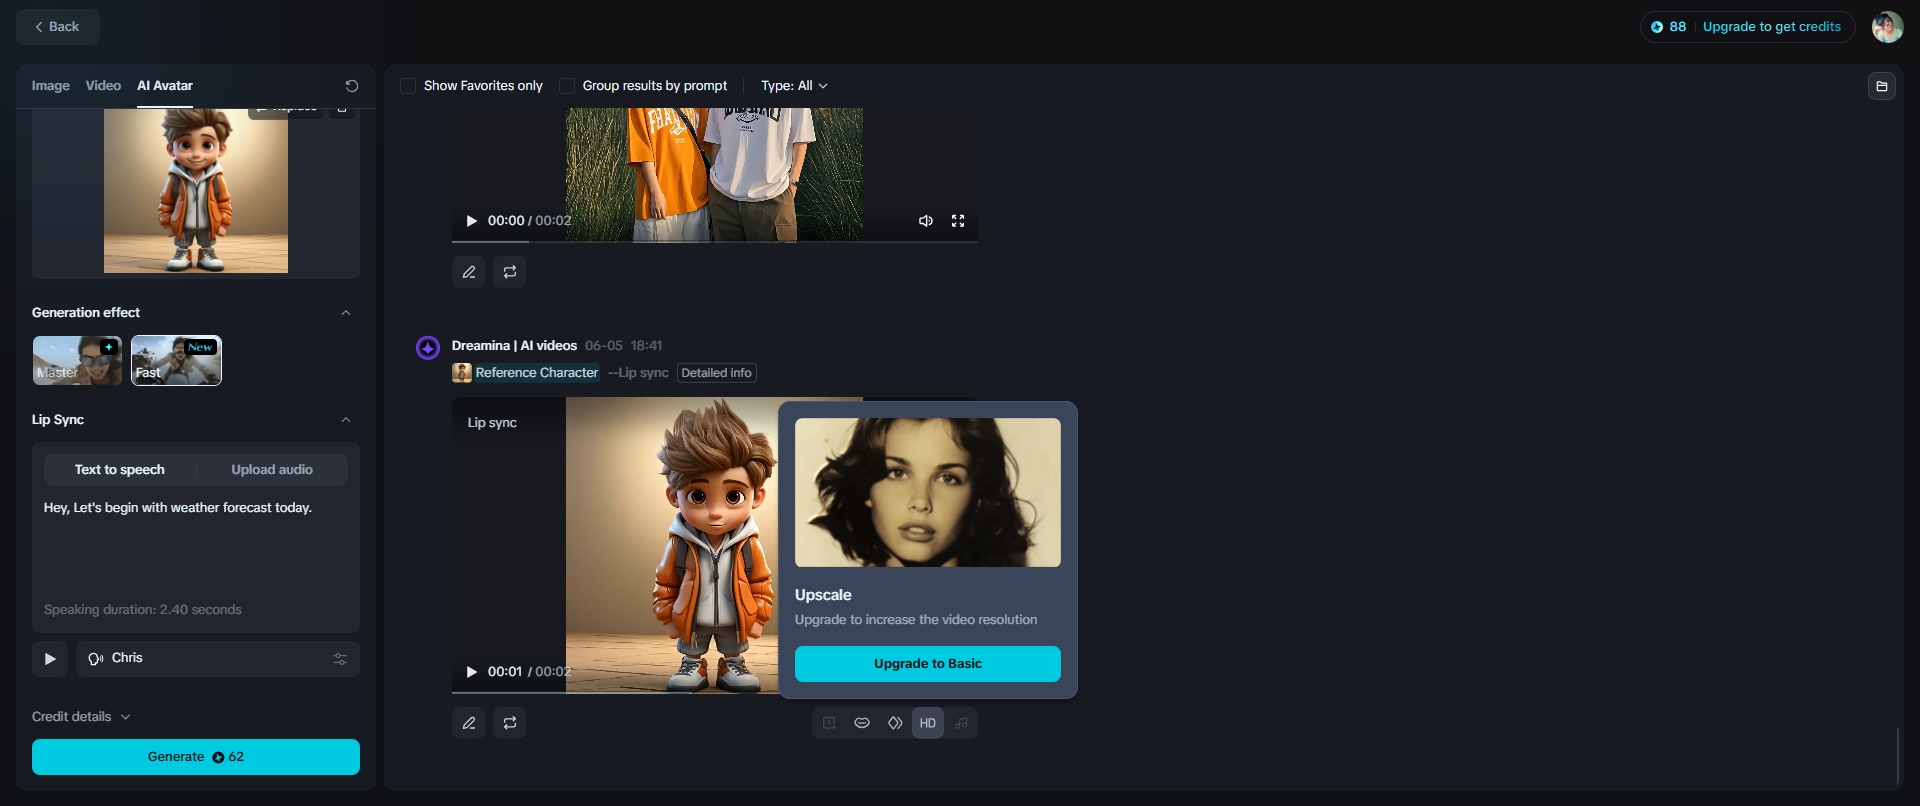Go Back to the previous page
The width and height of the screenshot is (1920, 806).
pyautogui.click(x=58, y=27)
